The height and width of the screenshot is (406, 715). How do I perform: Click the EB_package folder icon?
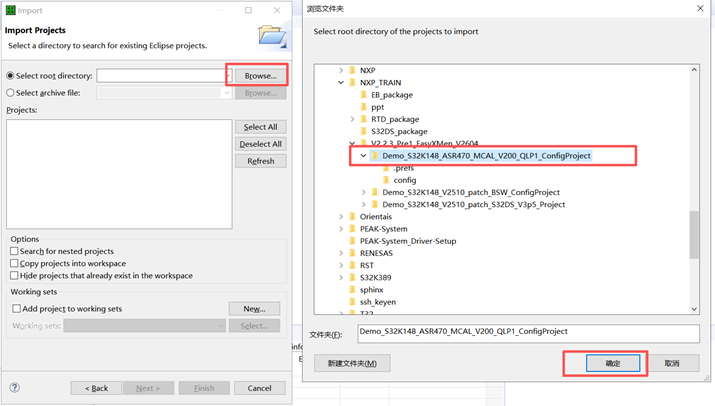point(363,95)
